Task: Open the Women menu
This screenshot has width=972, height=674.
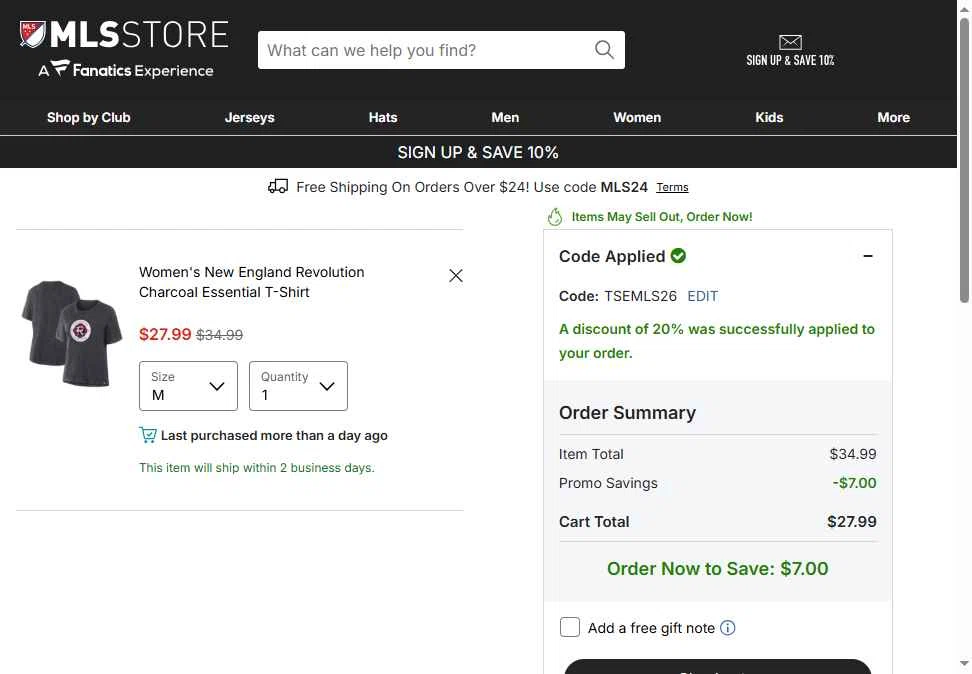Action: click(637, 117)
